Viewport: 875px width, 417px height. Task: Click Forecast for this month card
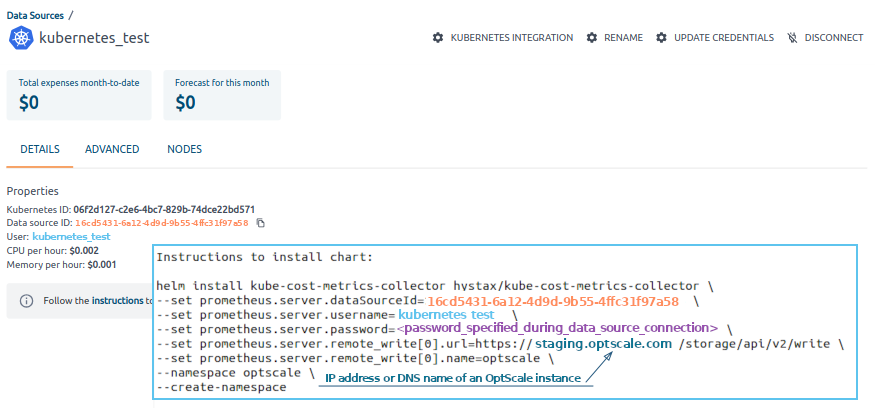pyautogui.click(x=222, y=95)
